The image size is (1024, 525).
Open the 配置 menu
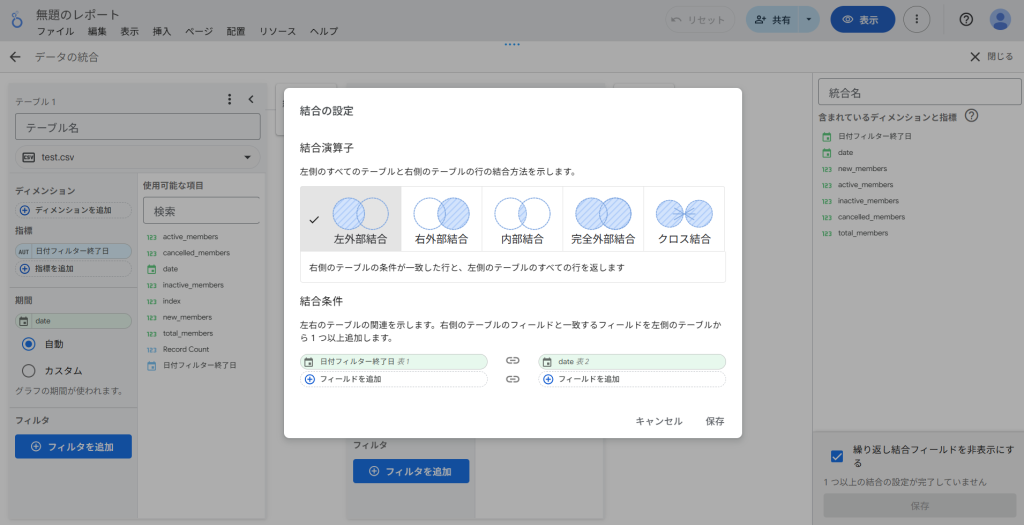[x=236, y=31]
